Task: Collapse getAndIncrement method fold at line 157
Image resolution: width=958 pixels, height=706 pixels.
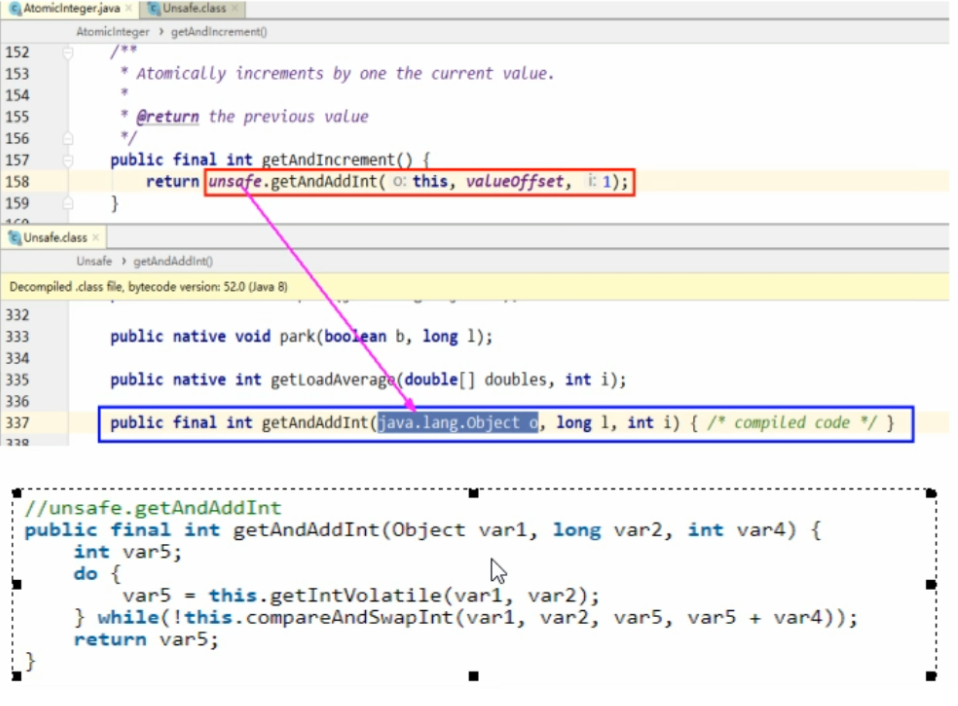Action: tap(68, 160)
